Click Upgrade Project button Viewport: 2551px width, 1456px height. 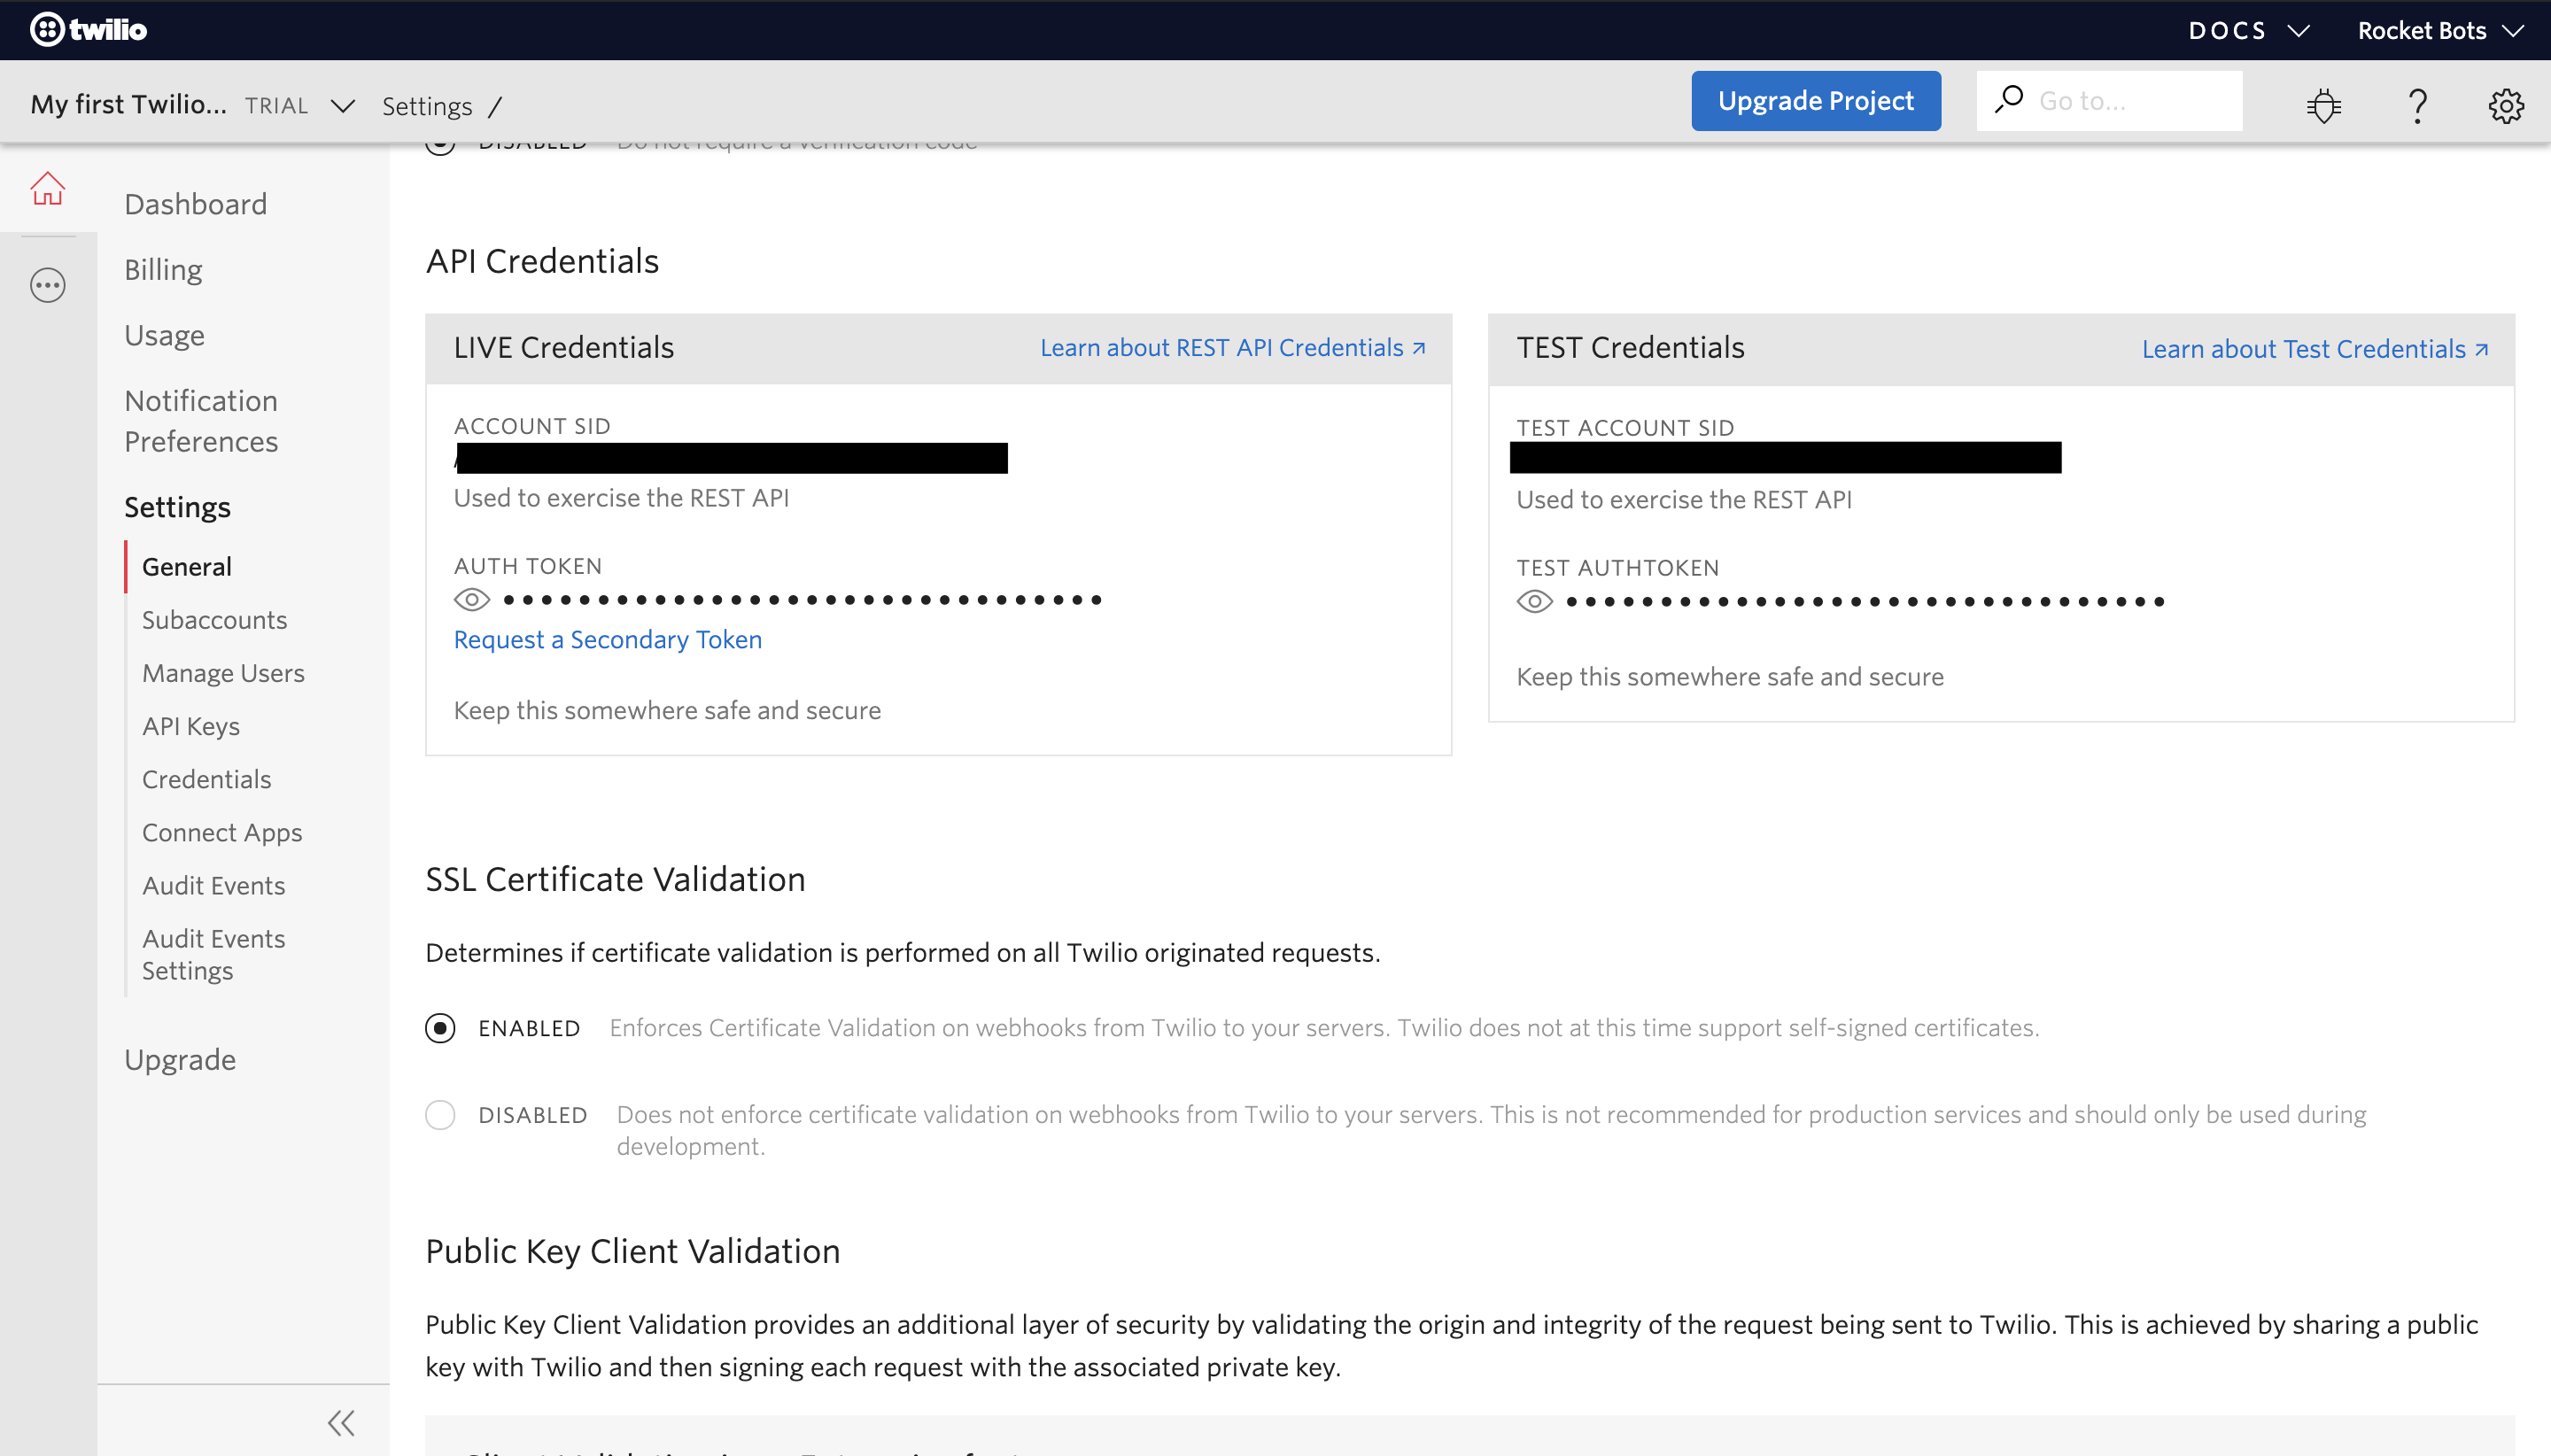[1817, 100]
